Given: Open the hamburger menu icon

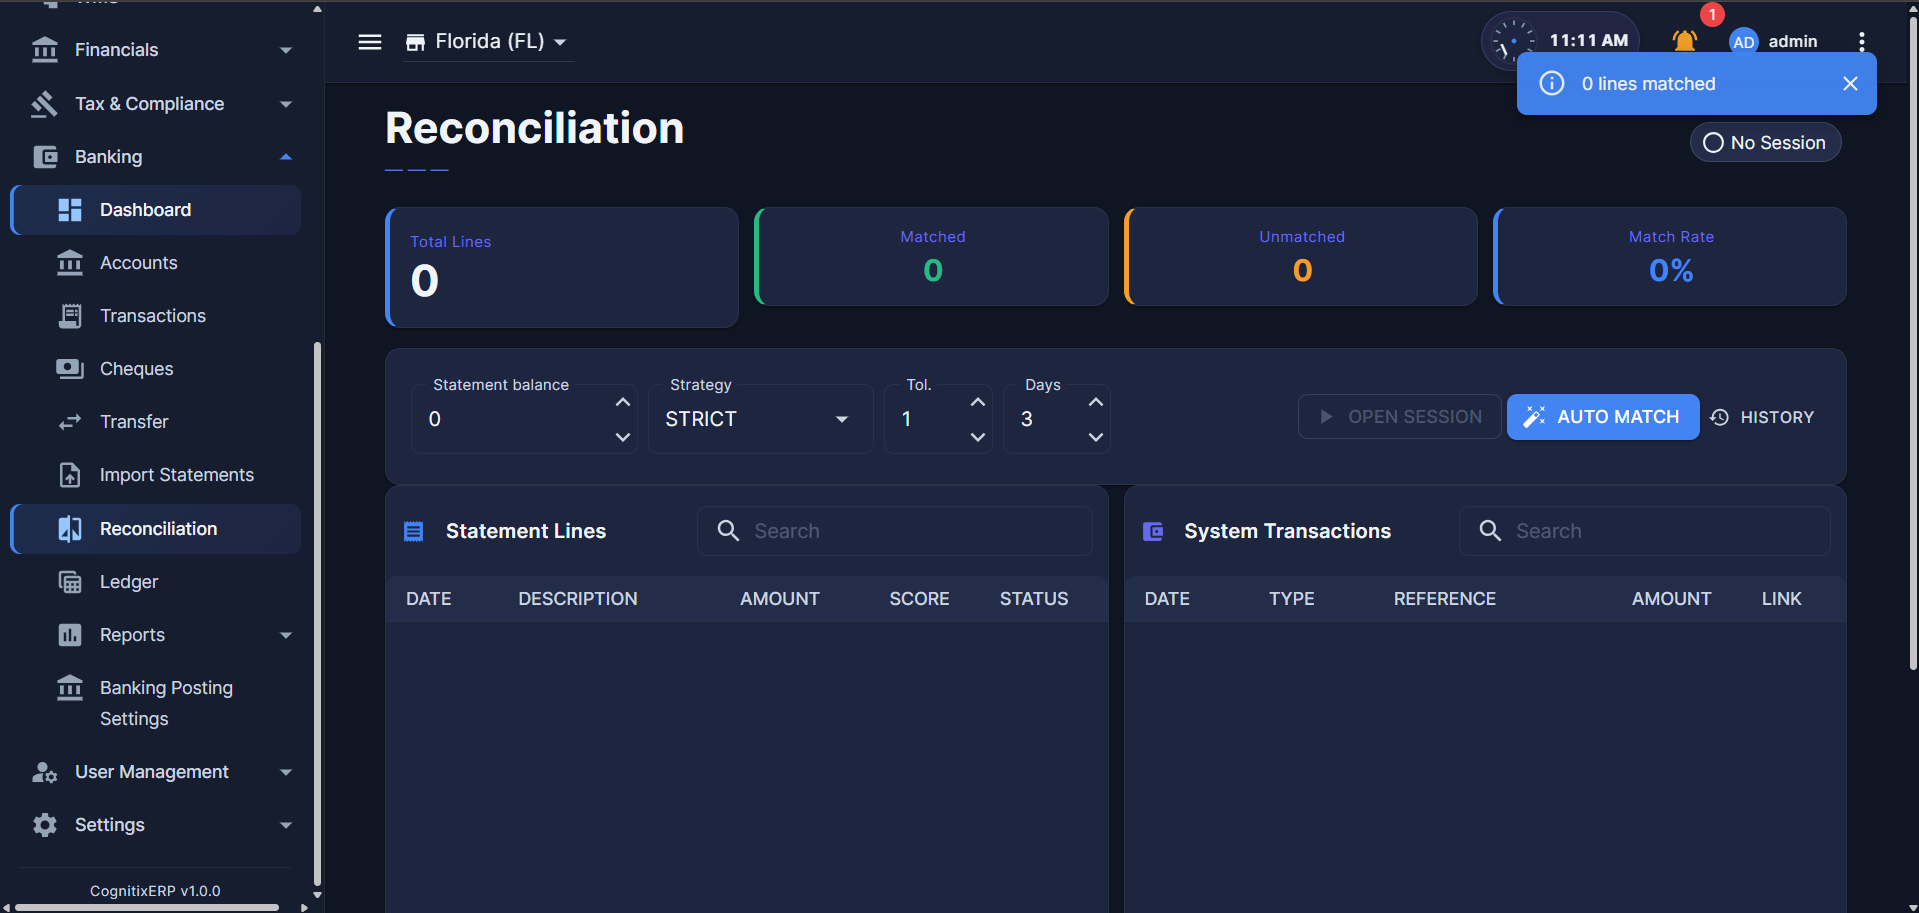Looking at the screenshot, I should pyautogui.click(x=370, y=42).
